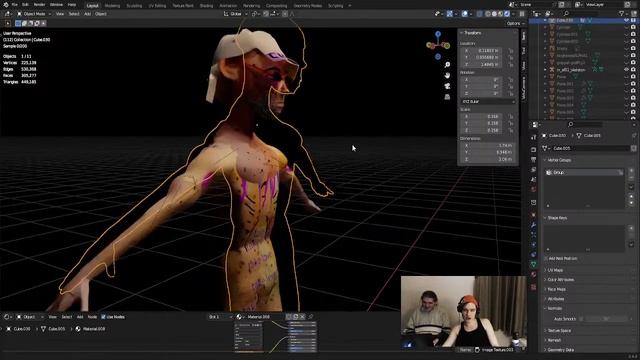The image size is (640, 360).
Task: Open the Slot 1 material slot dropdown
Action: 220,317
